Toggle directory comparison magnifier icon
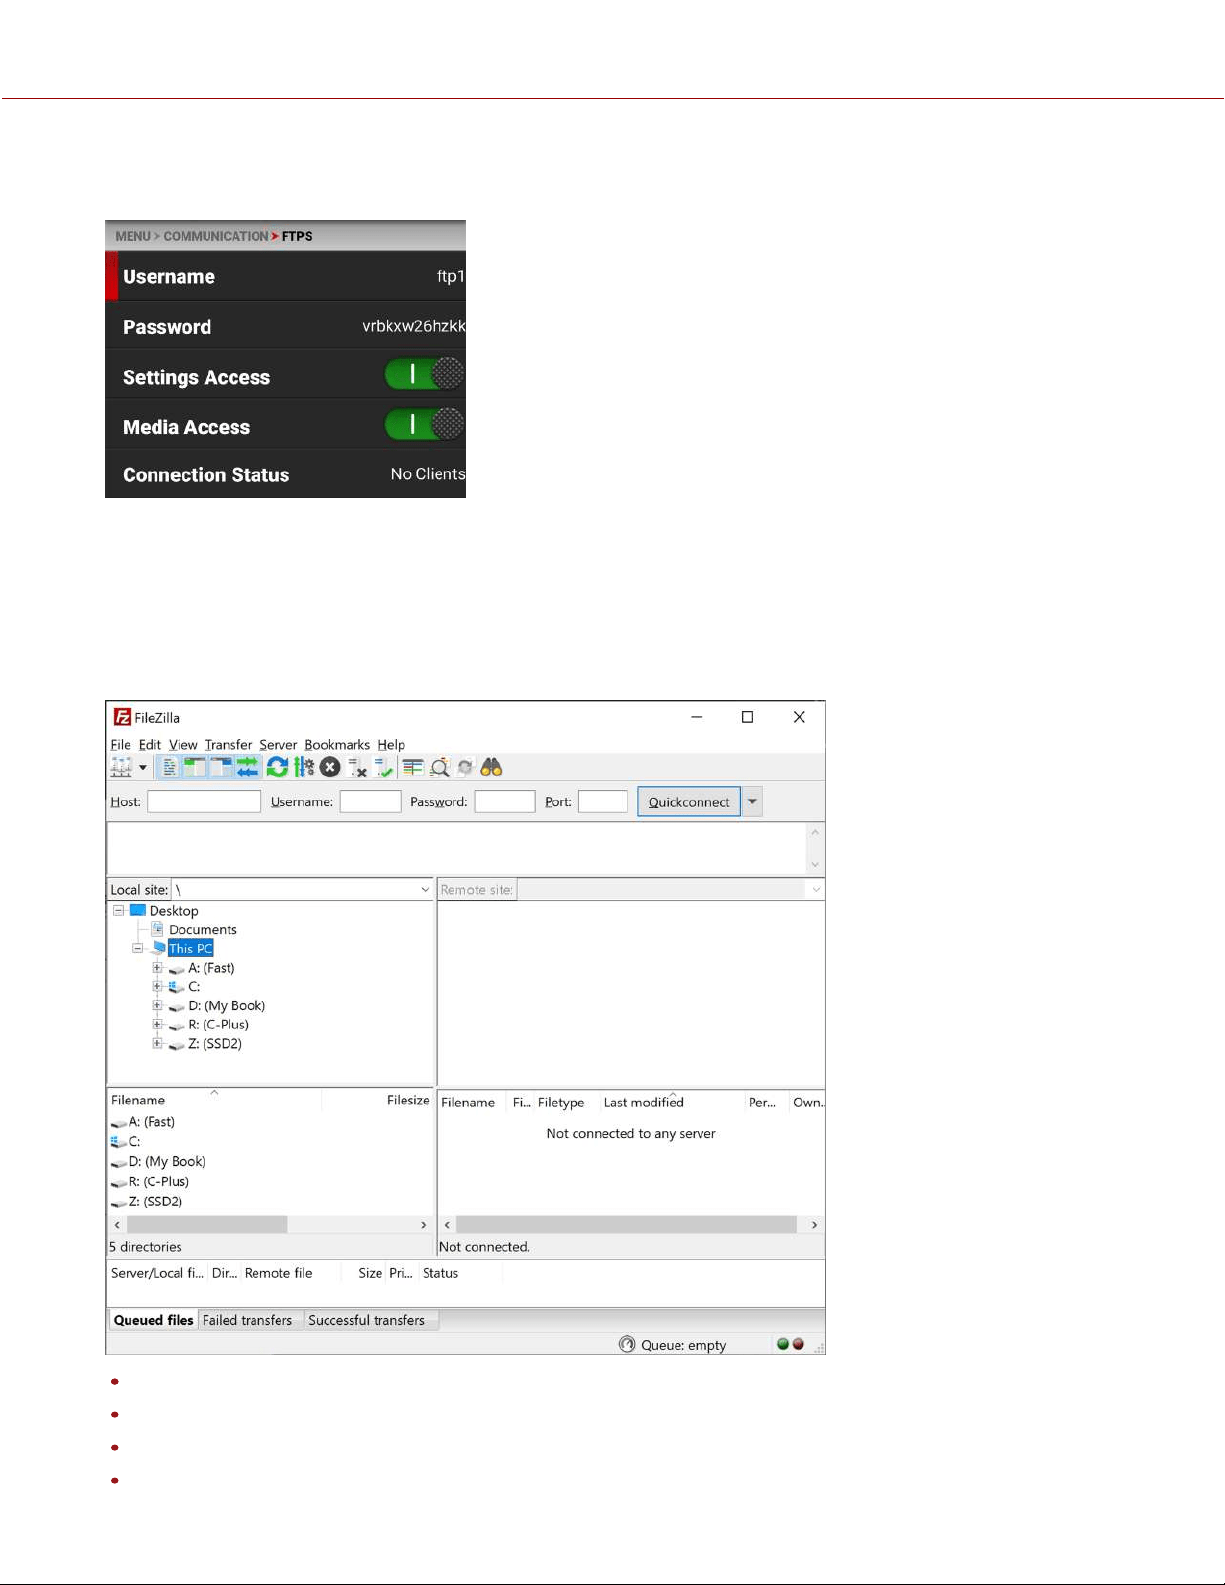This screenshot has width=1225, height=1585. coord(439,767)
